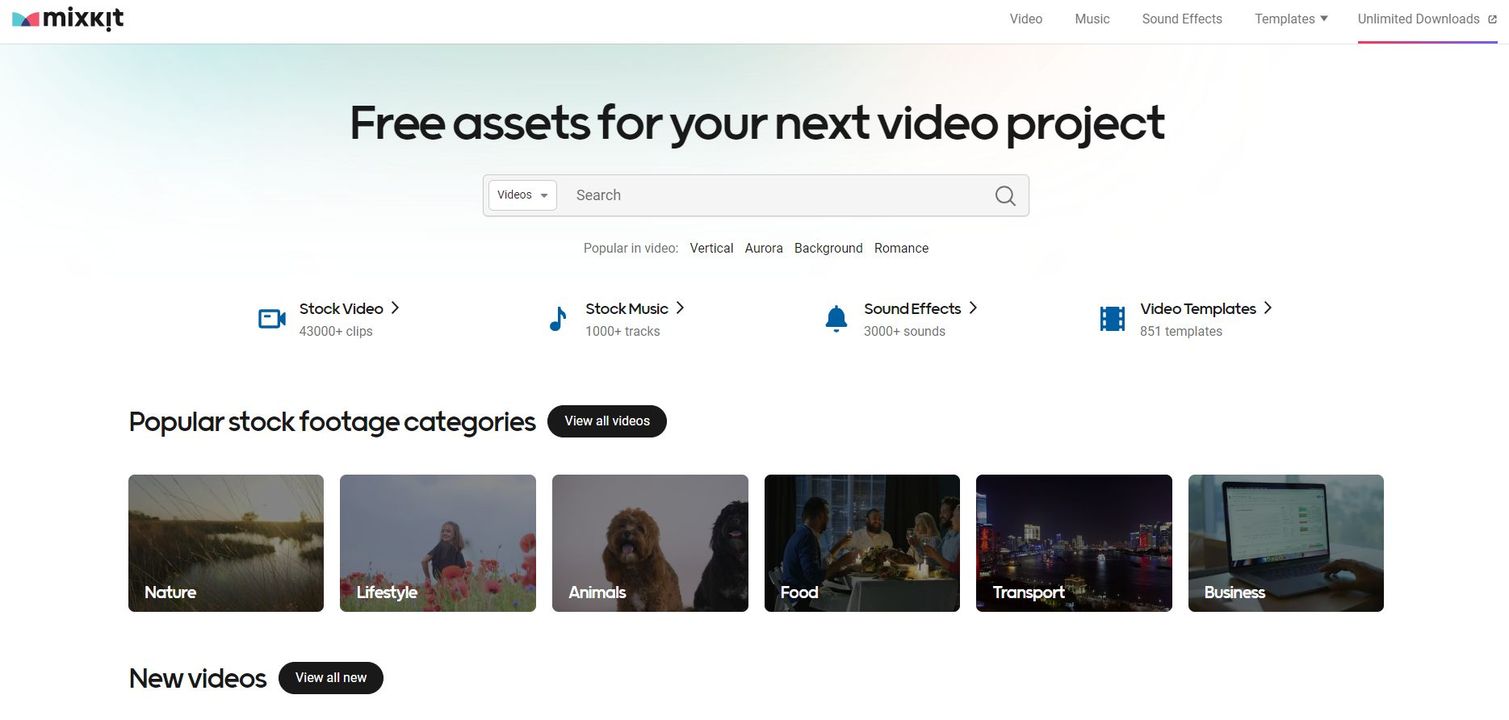The width and height of the screenshot is (1509, 720).
Task: Select the Romance popular search link
Action: coord(901,248)
